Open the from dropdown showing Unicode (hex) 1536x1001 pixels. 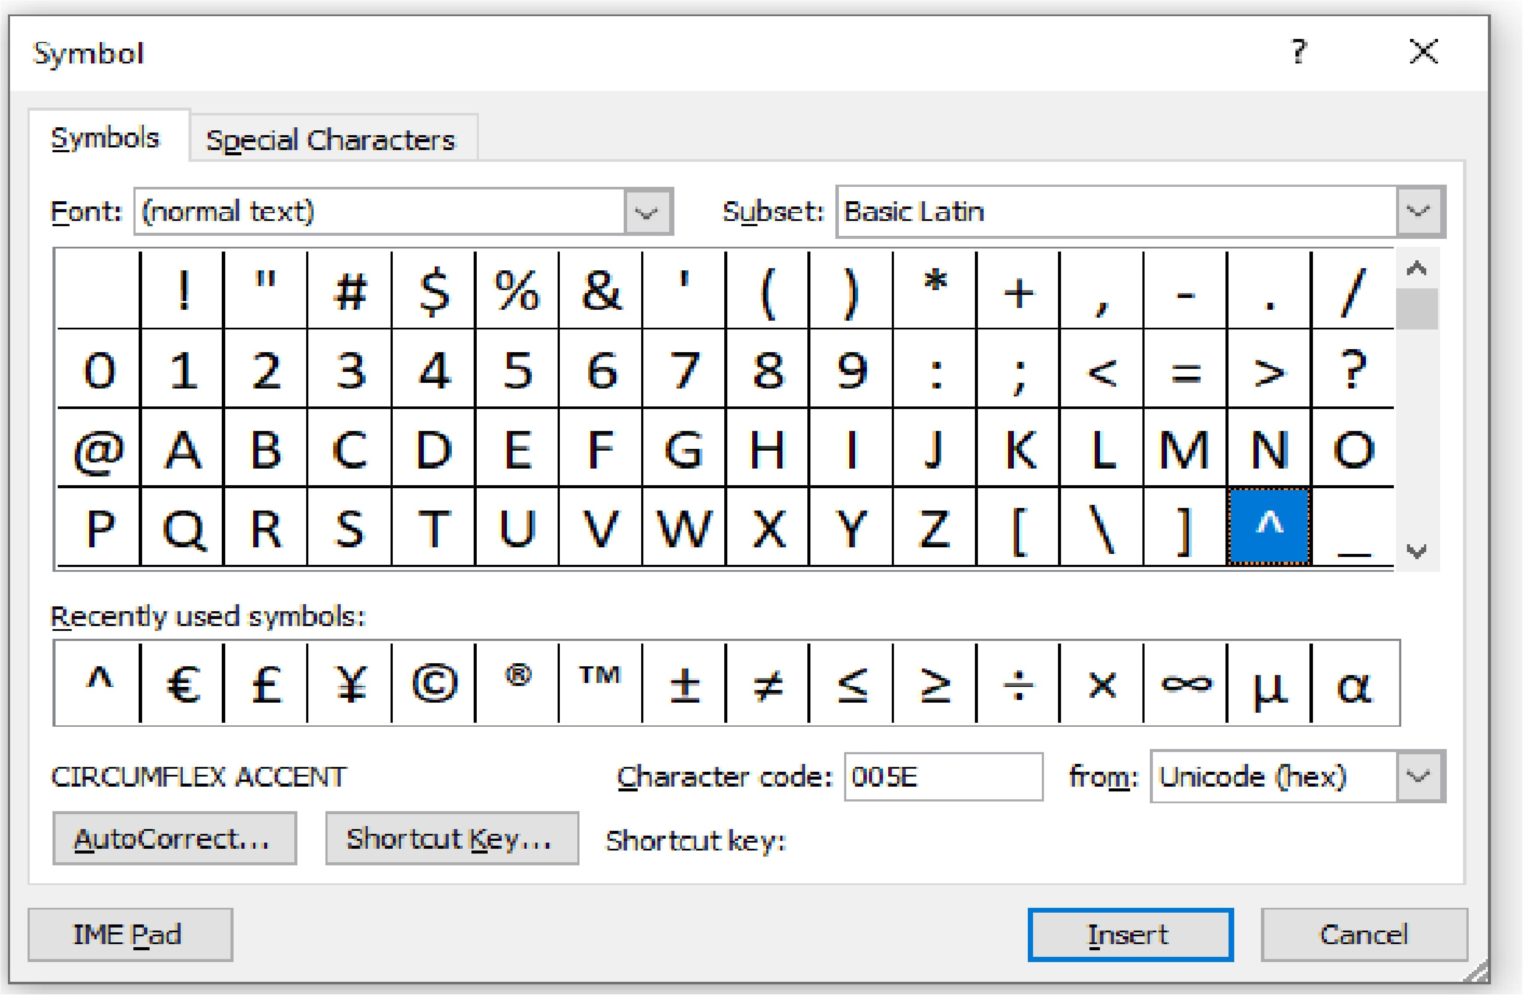1419,776
